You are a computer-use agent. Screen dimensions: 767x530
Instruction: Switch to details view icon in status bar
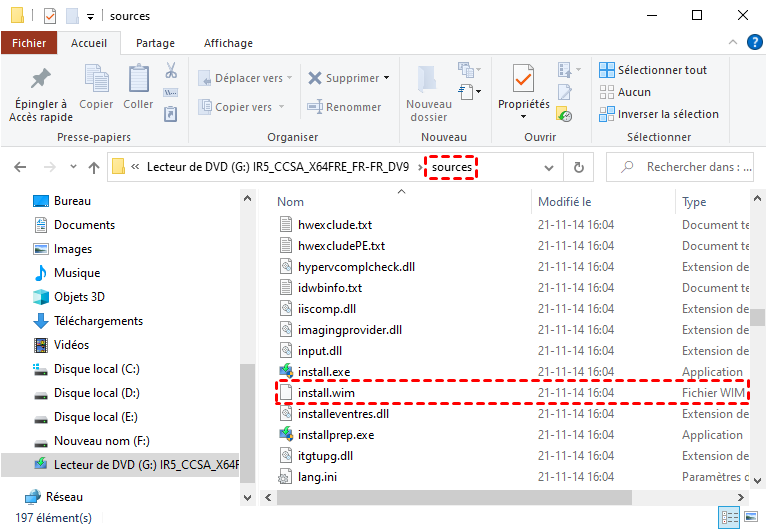(729, 517)
